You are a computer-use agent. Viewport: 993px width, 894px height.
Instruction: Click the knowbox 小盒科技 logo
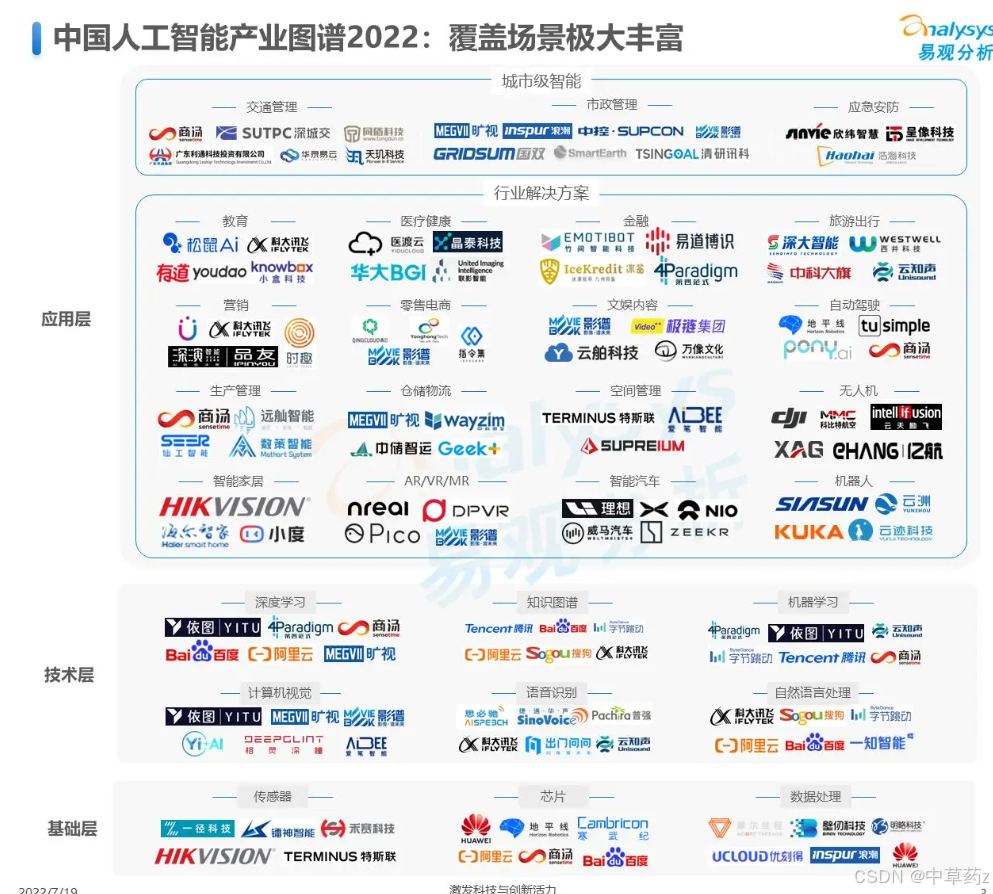tap(282, 272)
